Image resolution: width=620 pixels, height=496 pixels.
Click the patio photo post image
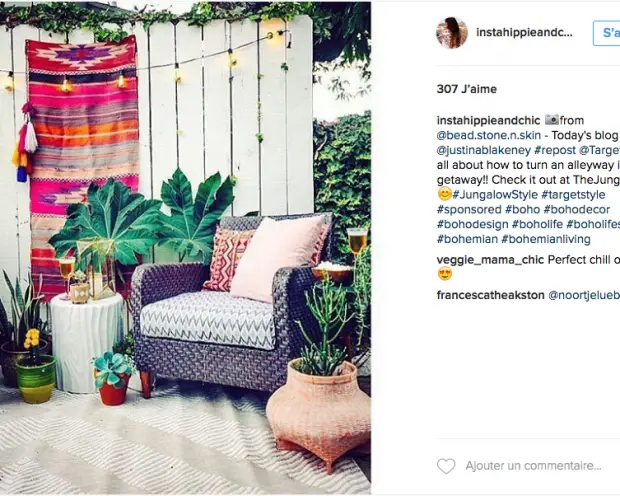(185, 248)
